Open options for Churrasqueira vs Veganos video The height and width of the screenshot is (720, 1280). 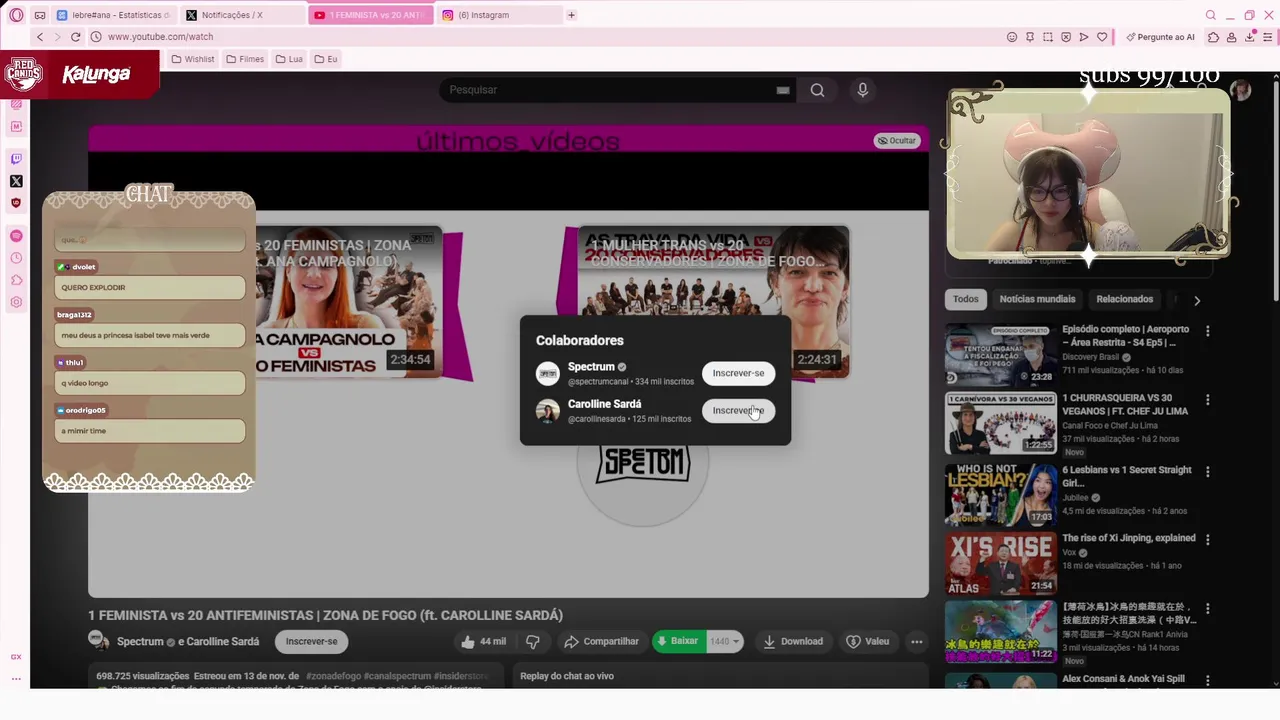click(1207, 400)
